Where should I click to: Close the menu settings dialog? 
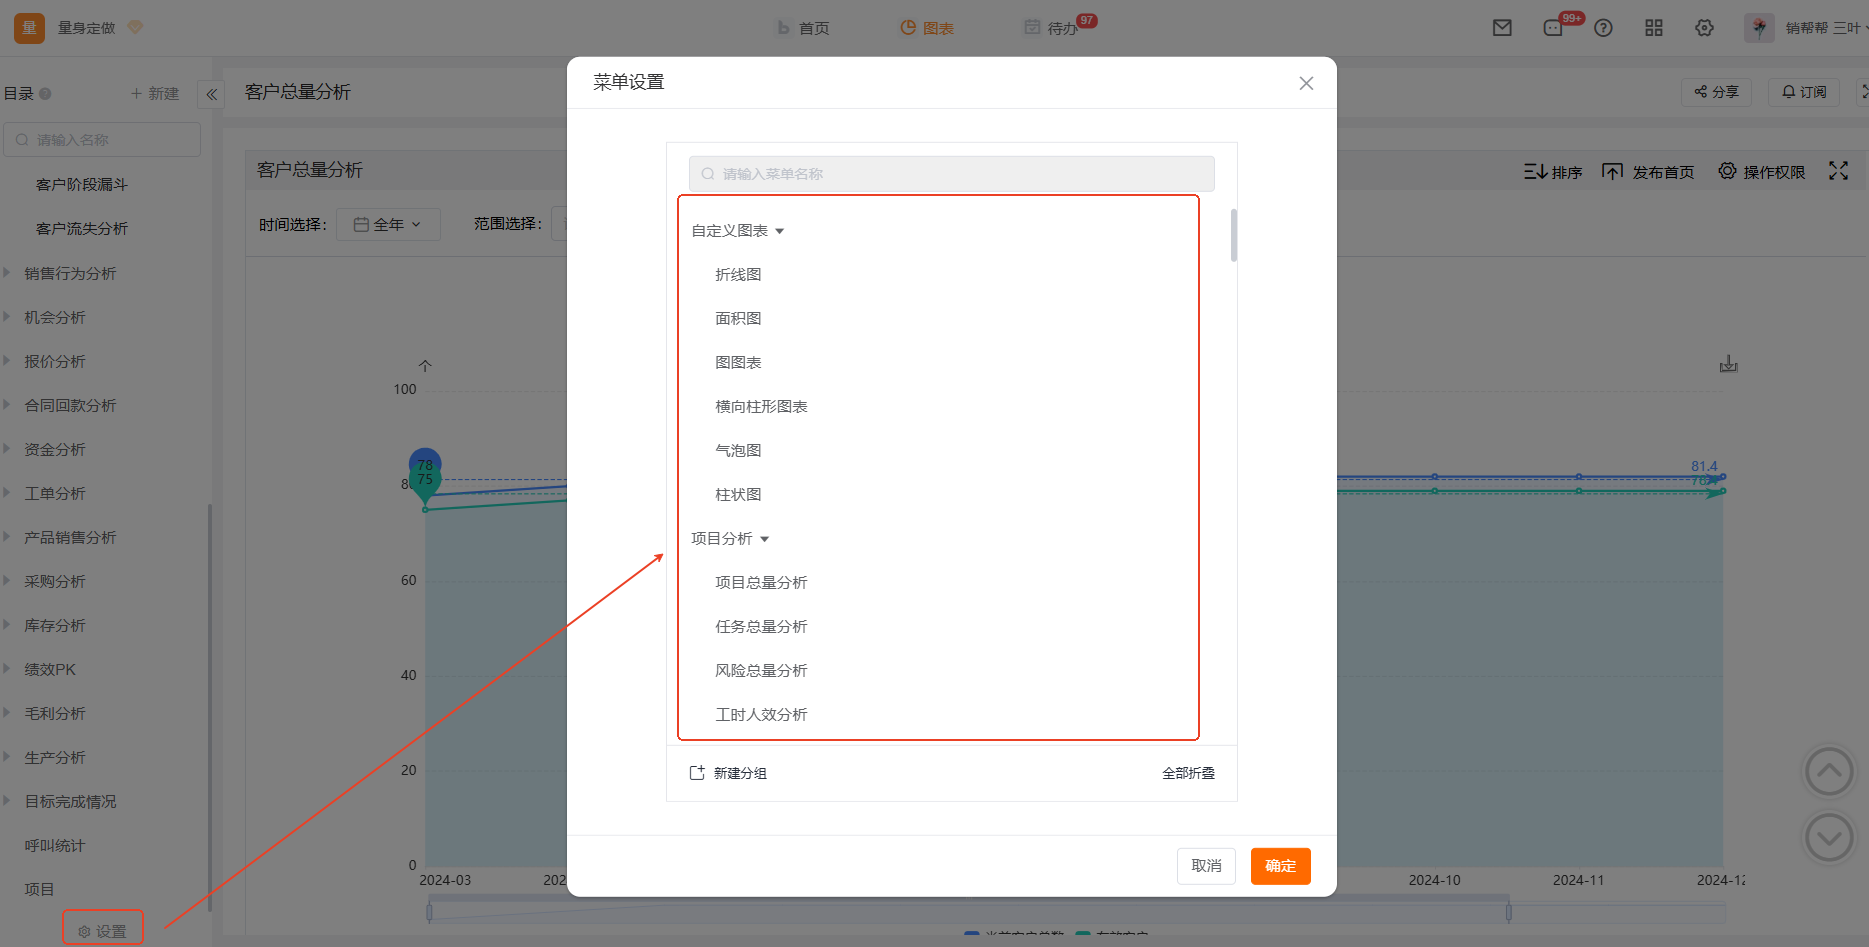(x=1306, y=83)
